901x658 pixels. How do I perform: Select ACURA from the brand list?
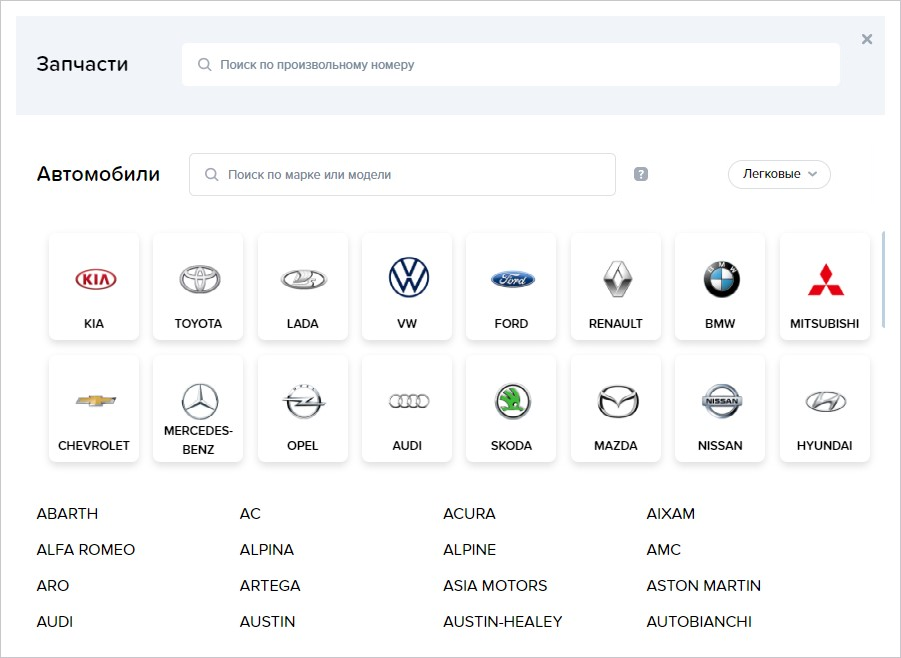coord(469,513)
